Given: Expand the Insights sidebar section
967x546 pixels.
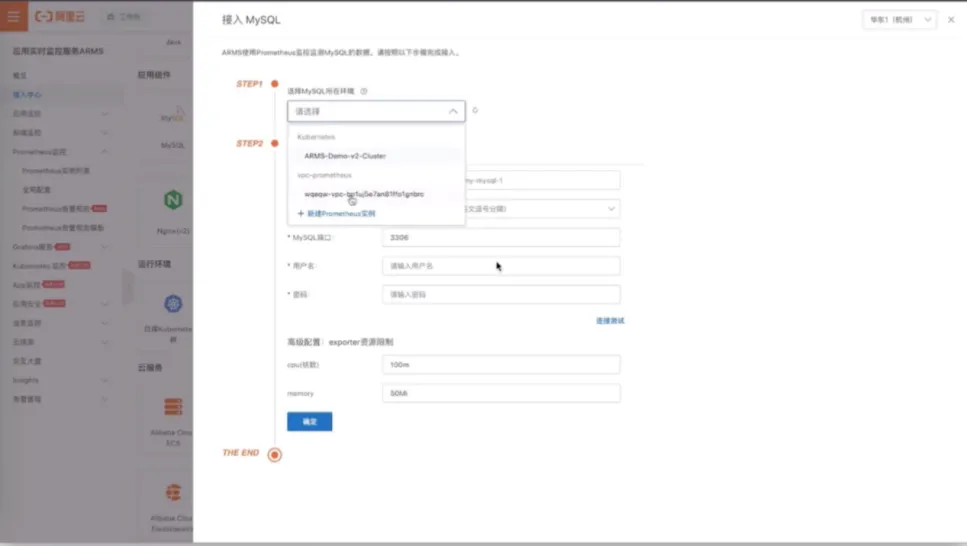Looking at the screenshot, I should coord(104,380).
